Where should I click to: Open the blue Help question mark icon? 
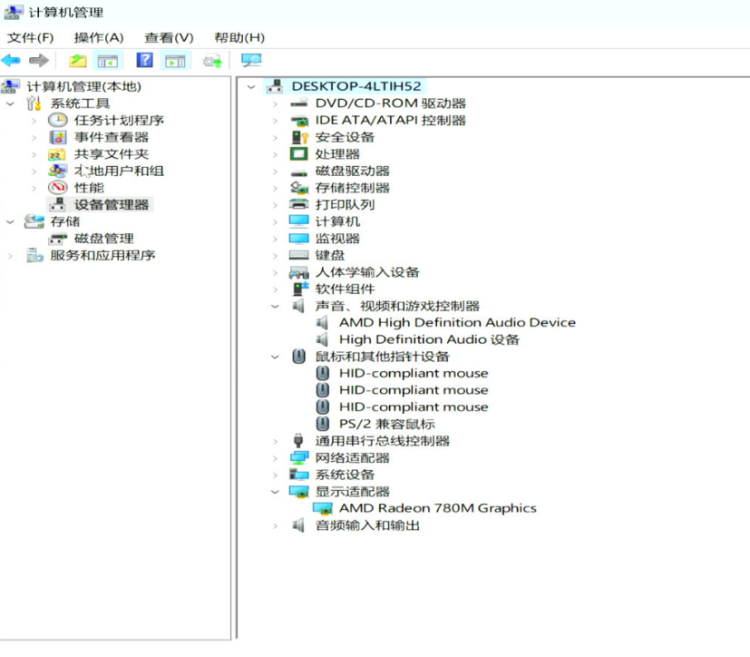point(144,60)
